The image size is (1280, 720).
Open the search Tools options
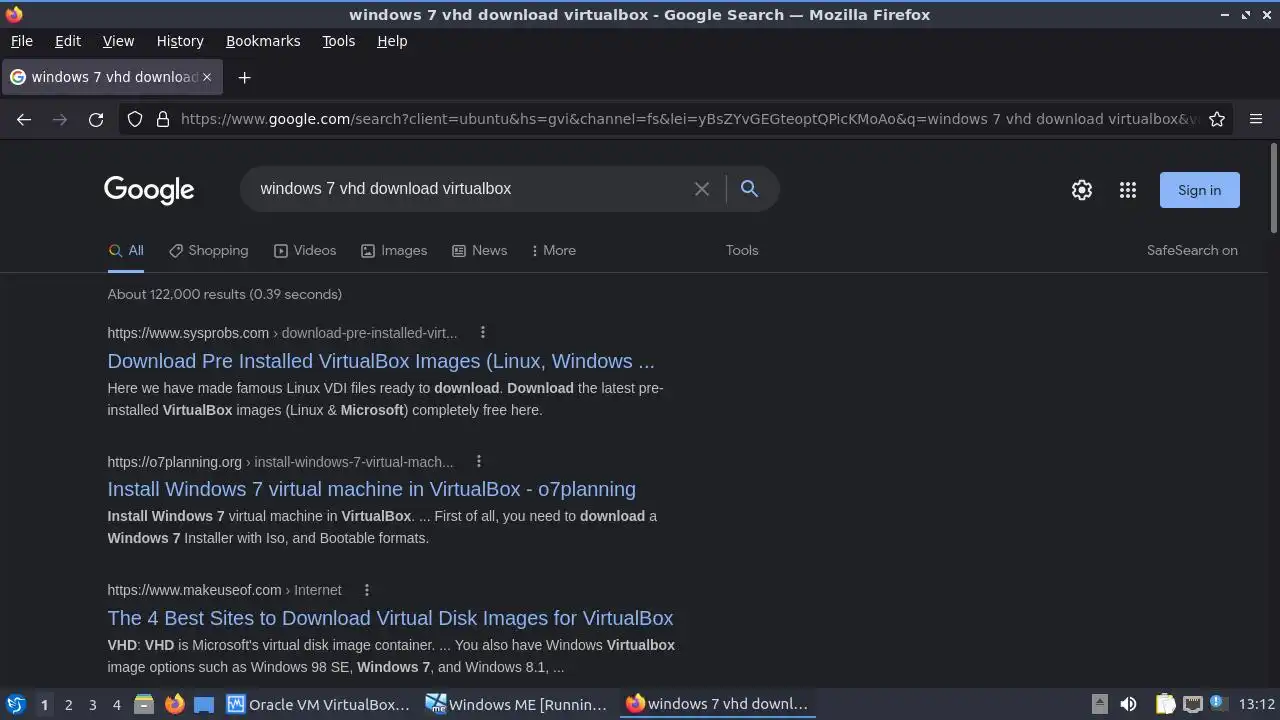[x=742, y=250]
